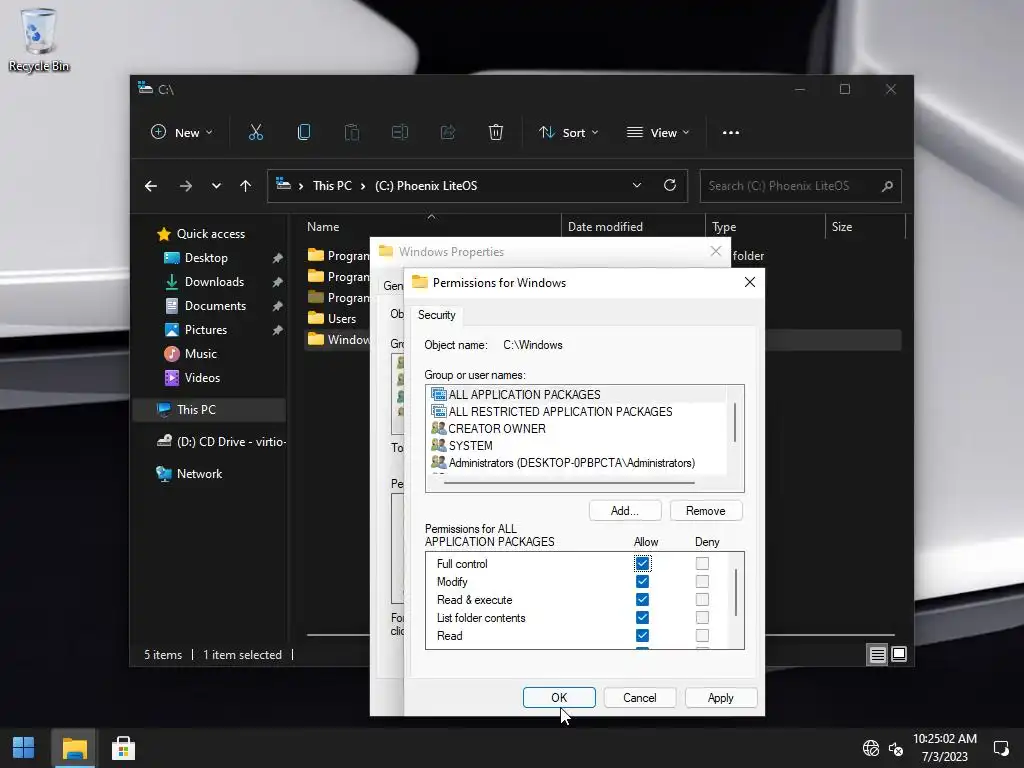Click the network globe icon in system tray
Screen dimensions: 1024x768
pos(871,748)
